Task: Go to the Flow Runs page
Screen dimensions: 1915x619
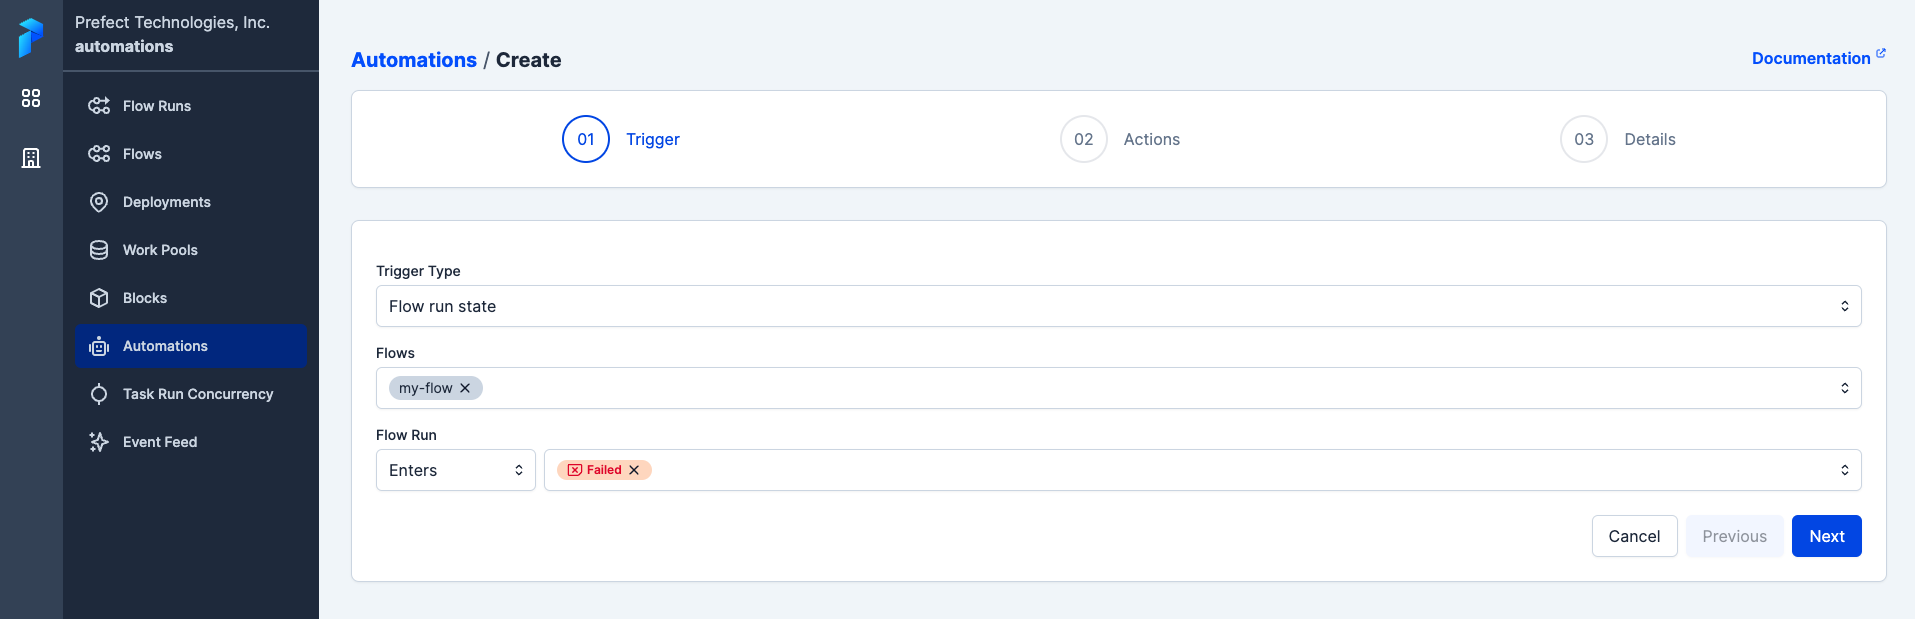Action: tap(191, 106)
